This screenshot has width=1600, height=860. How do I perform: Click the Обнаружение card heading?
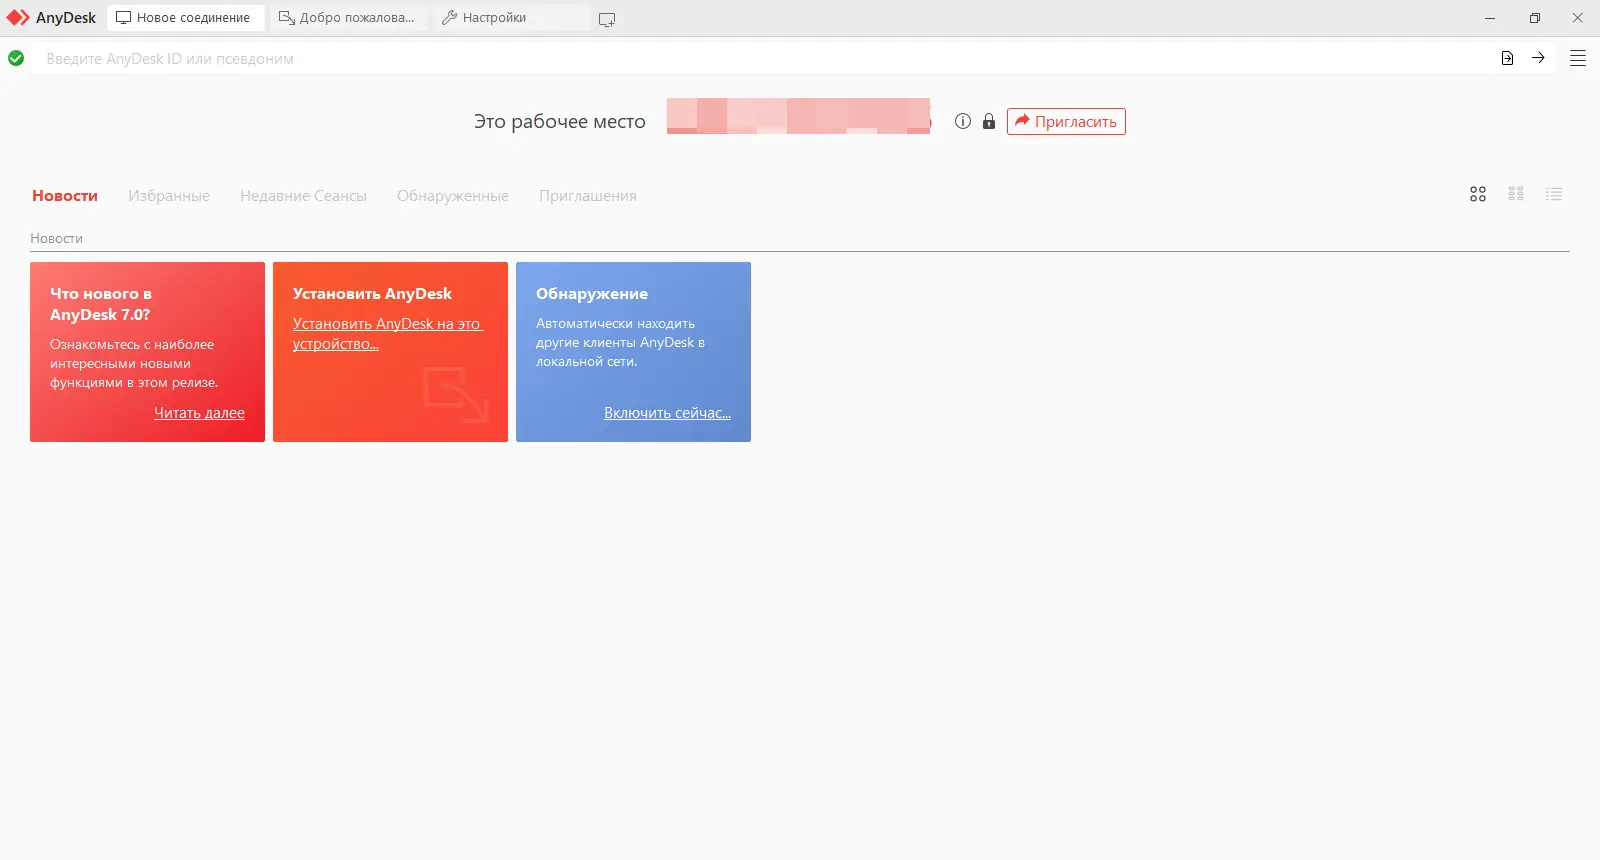(592, 293)
